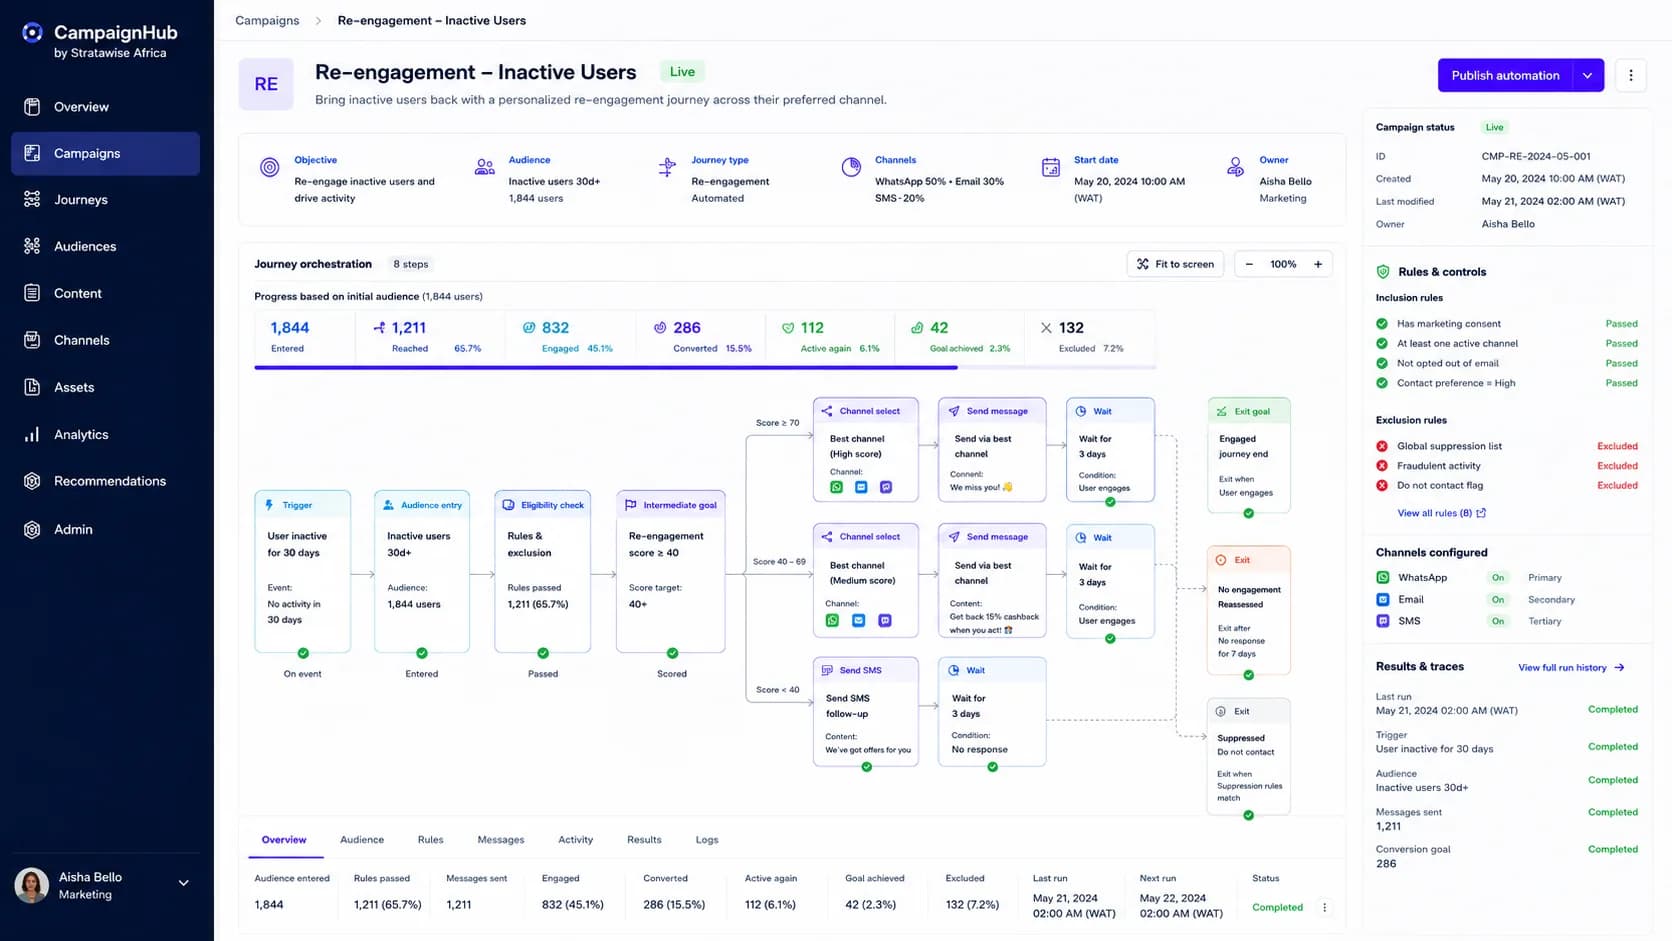Go to Campaigns breadcrumb link

[x=267, y=20]
